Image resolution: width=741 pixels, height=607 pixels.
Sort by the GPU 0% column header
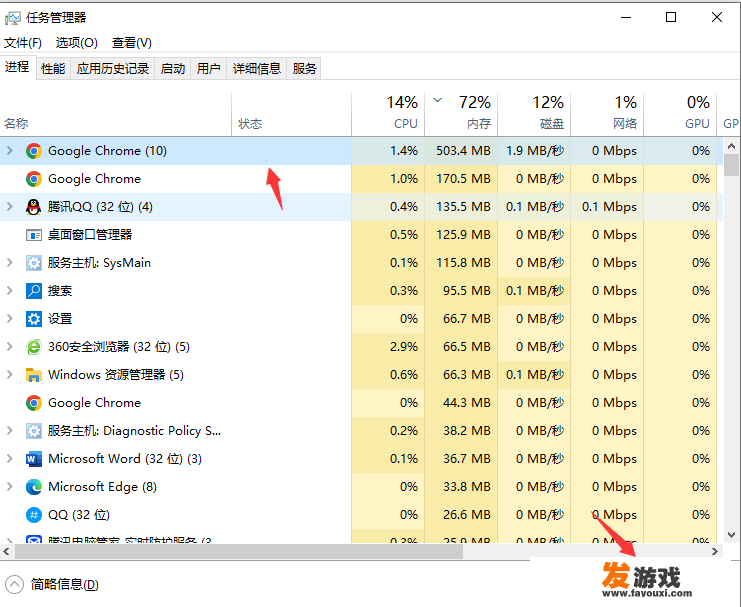(x=681, y=113)
